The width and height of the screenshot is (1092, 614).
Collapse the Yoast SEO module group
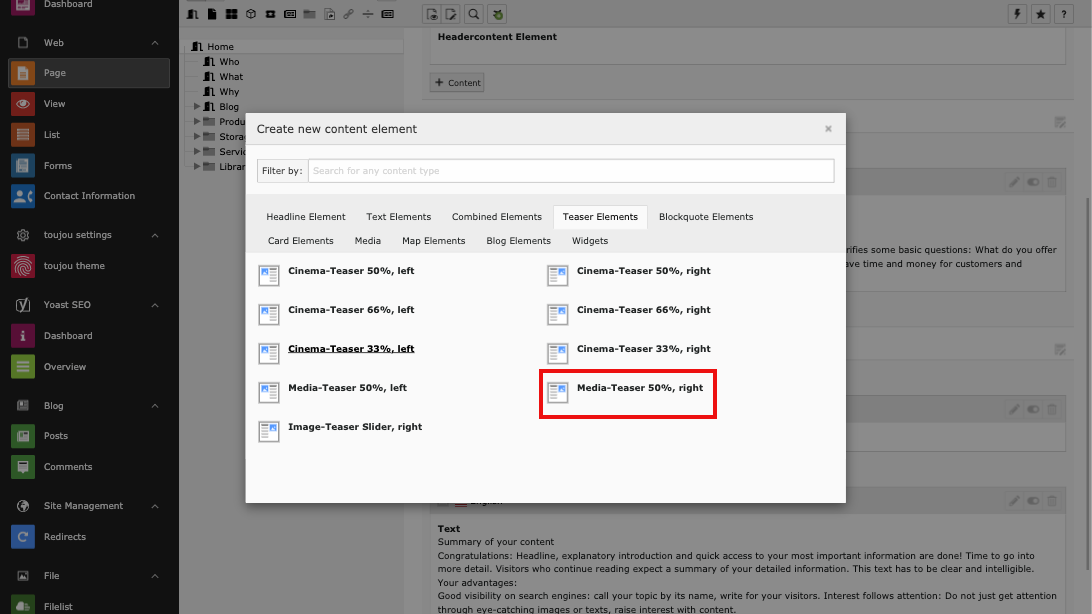tap(155, 305)
